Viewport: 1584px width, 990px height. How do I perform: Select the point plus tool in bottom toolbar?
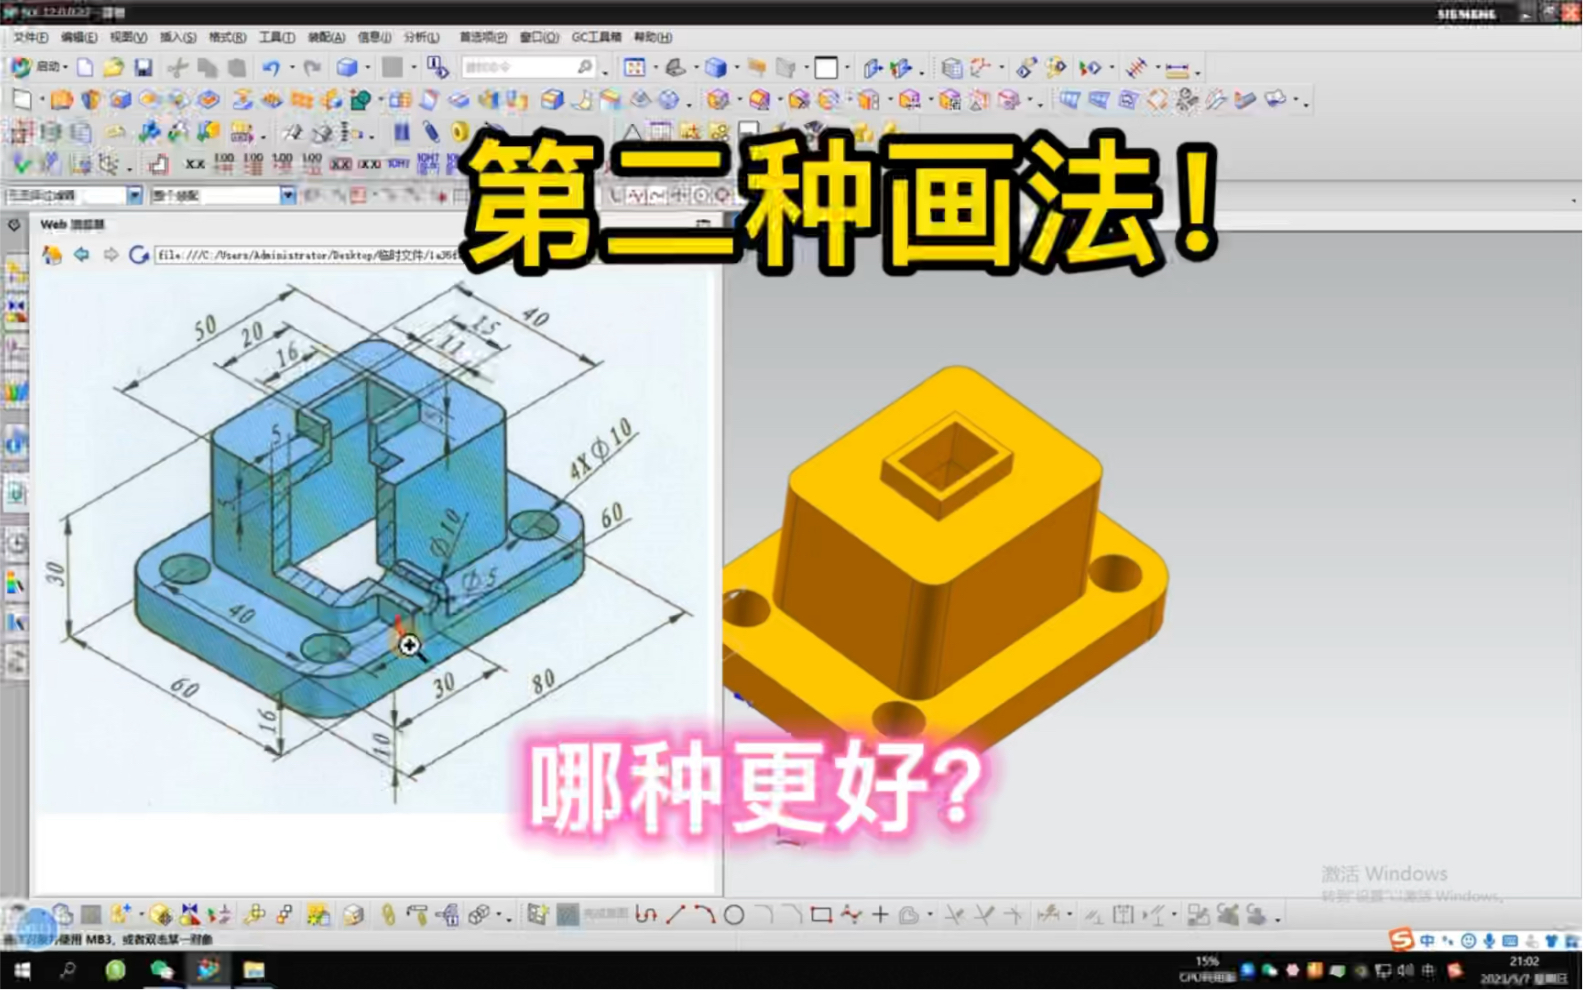pos(880,914)
